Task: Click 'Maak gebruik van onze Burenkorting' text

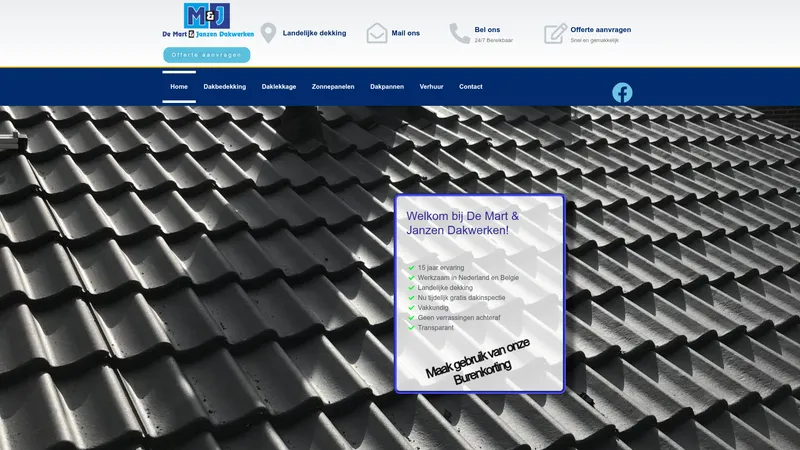Action: 479,362
